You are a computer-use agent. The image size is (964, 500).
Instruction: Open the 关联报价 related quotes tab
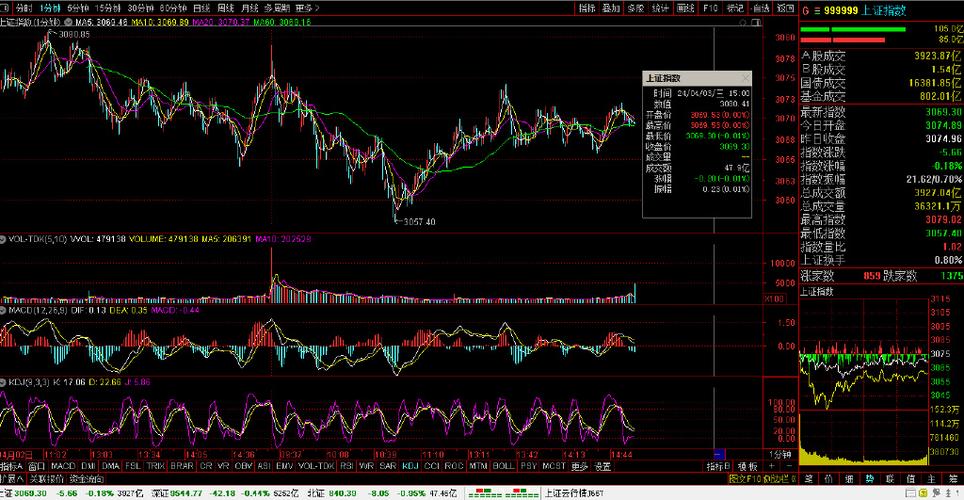[x=47, y=479]
